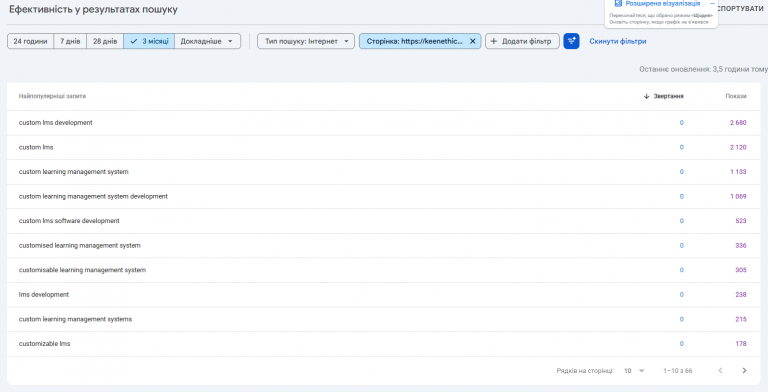
Task: Click impressions value 336
Action: 741,245
